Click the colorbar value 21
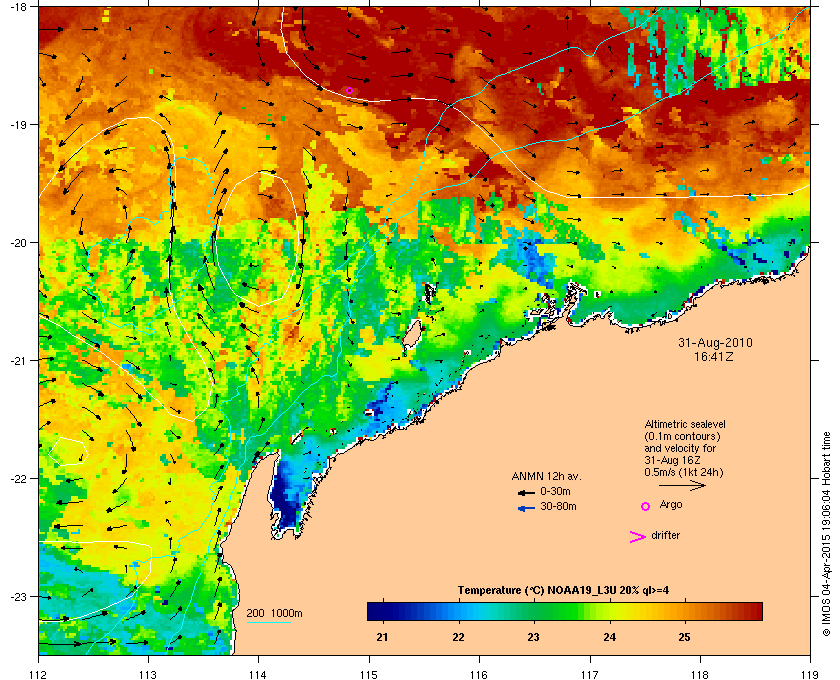The image size is (840, 680). 382,637
